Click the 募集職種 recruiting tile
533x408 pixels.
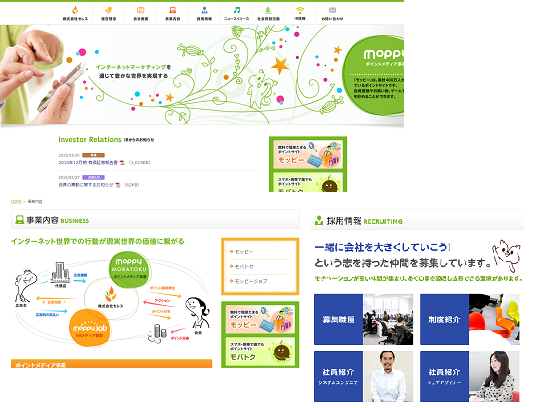[363, 320]
